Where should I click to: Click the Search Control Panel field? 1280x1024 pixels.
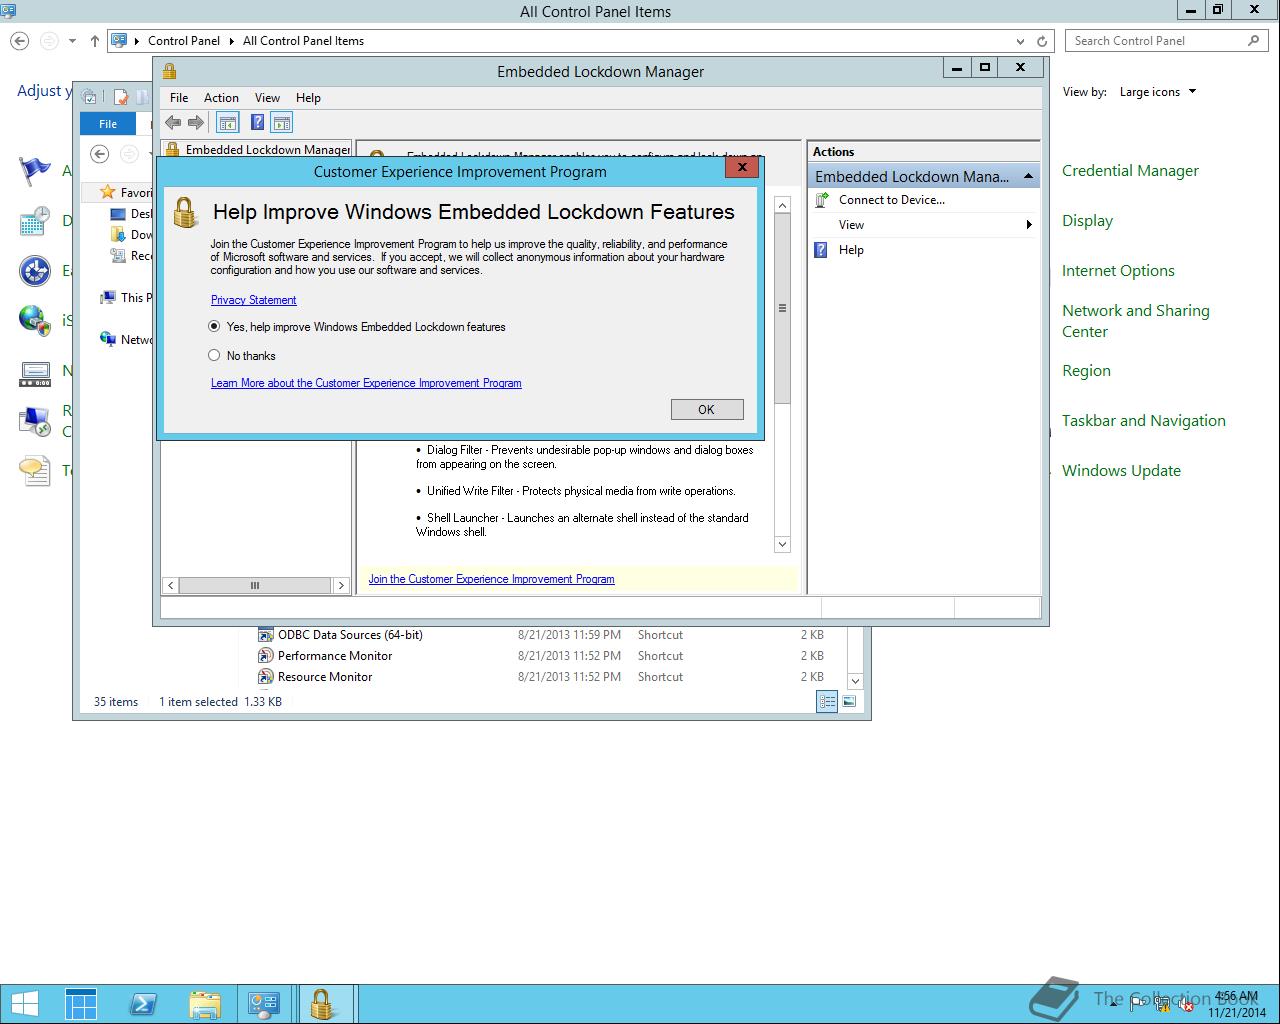point(1166,41)
